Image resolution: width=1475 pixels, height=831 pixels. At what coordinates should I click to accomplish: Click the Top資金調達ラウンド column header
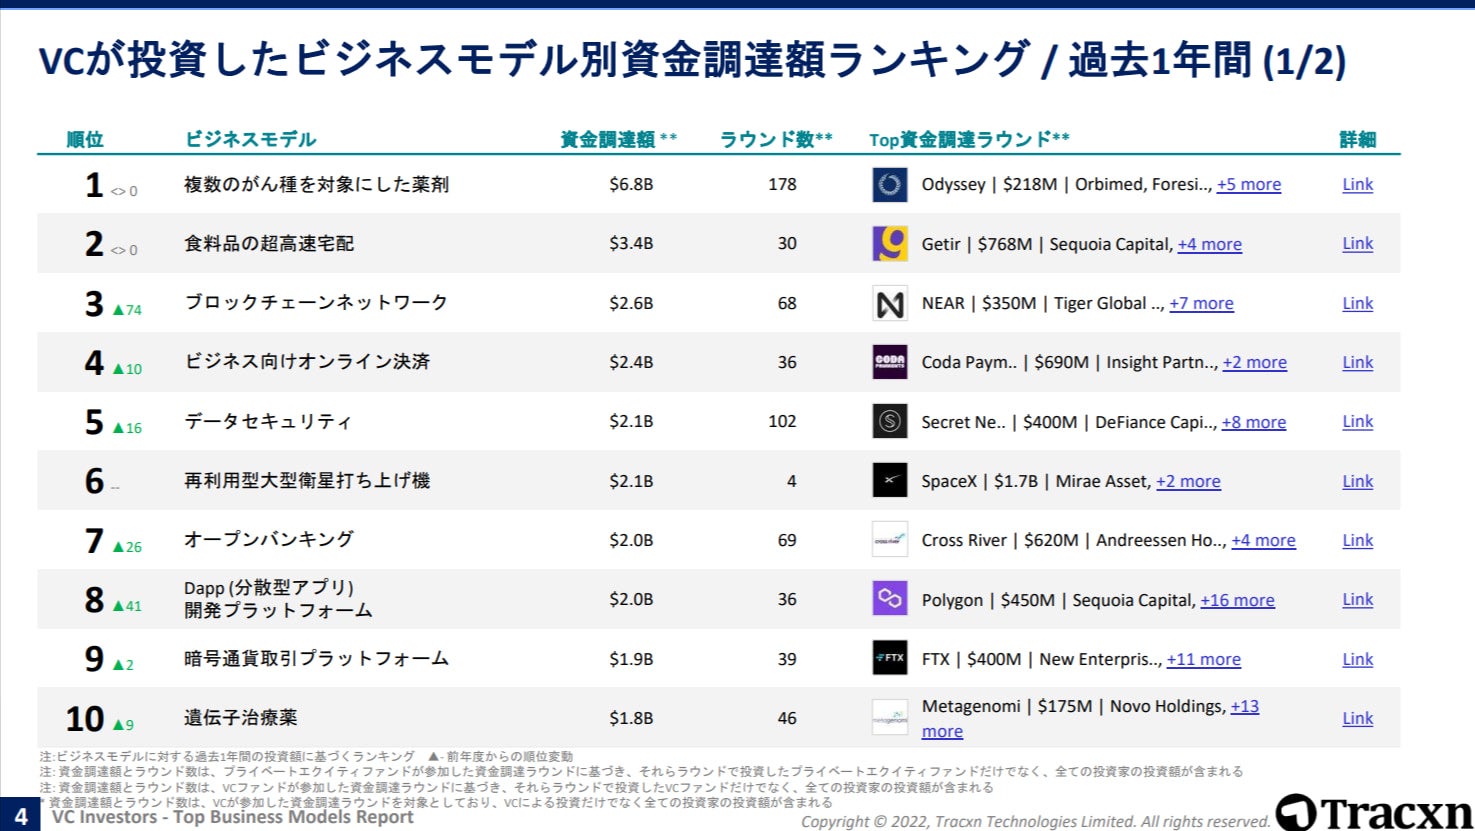(969, 139)
